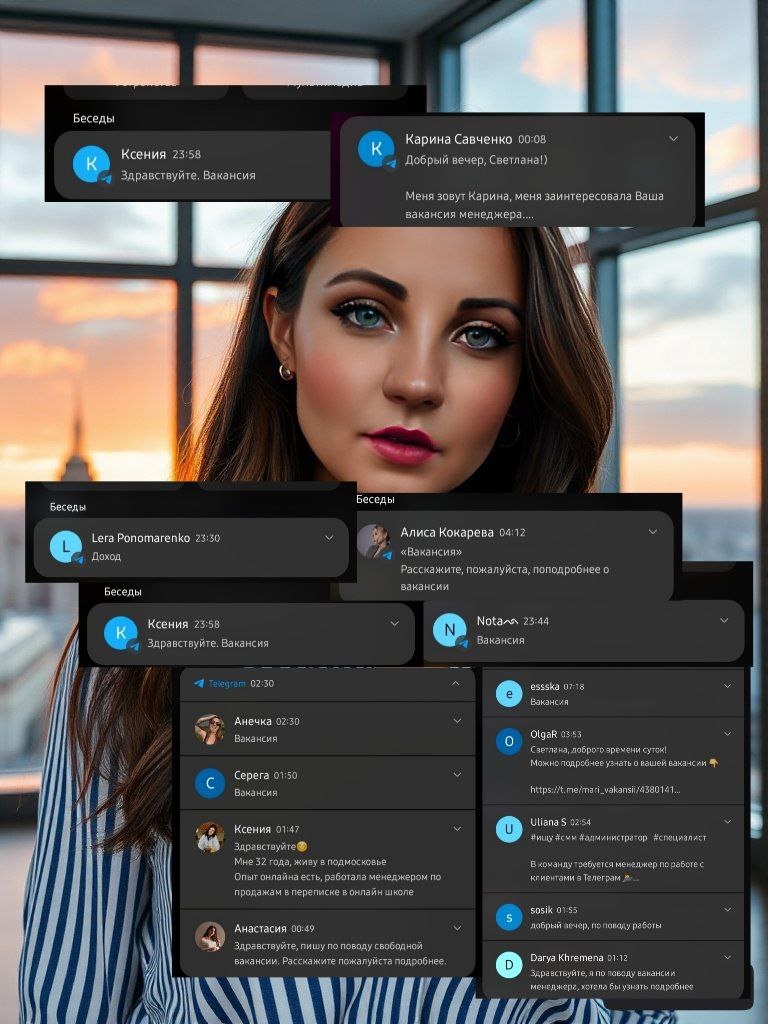The width and height of the screenshot is (768, 1024).
Task: Open Анечка's 'Вакансия' message
Action: pyautogui.click(x=255, y=738)
